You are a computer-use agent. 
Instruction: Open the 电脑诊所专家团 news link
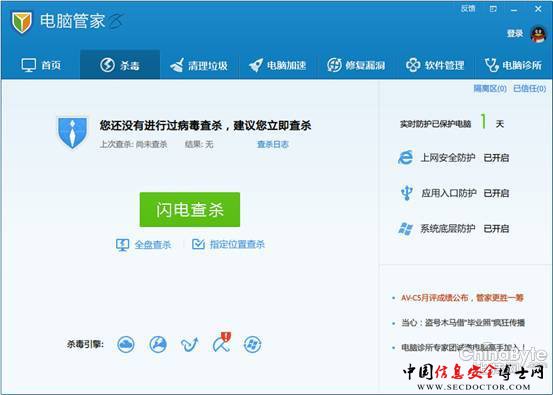tap(463, 347)
